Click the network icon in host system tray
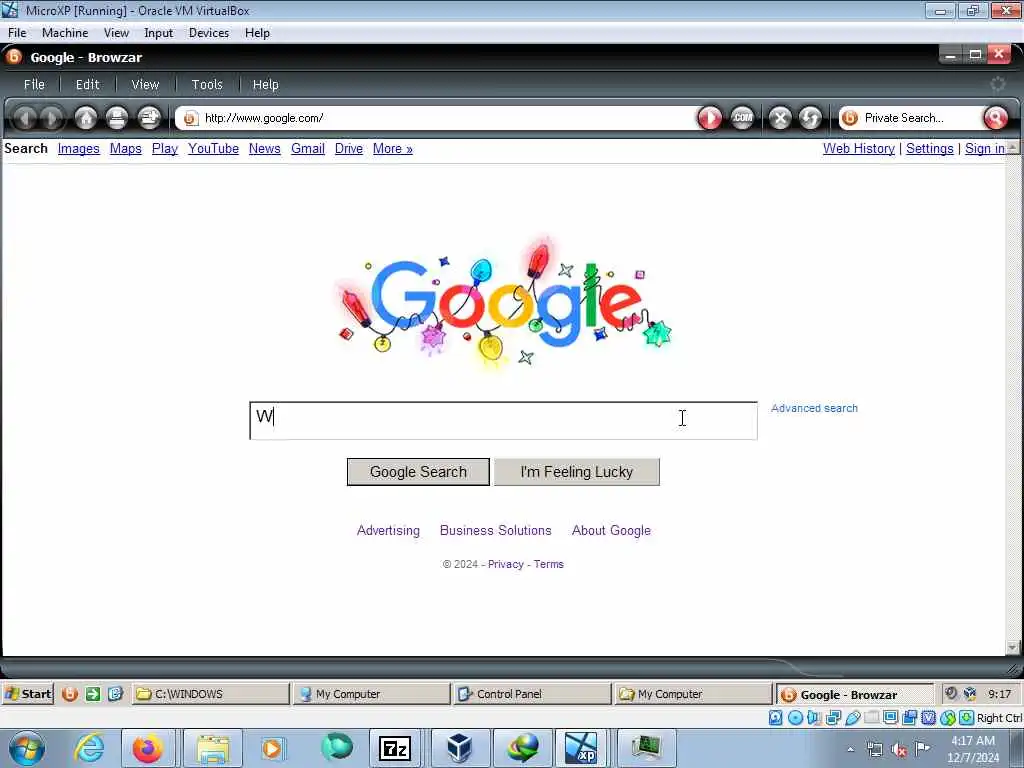 (875, 750)
